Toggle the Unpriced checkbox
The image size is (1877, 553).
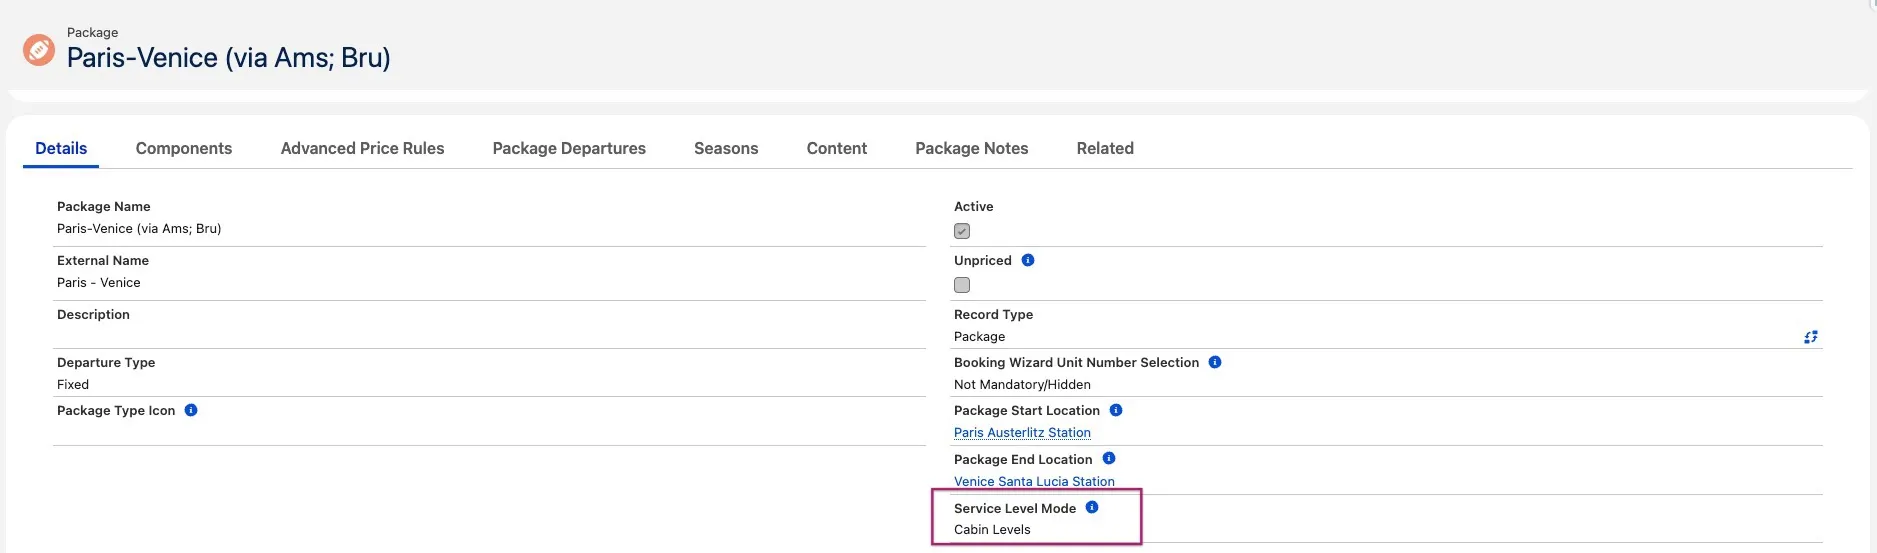tap(962, 285)
